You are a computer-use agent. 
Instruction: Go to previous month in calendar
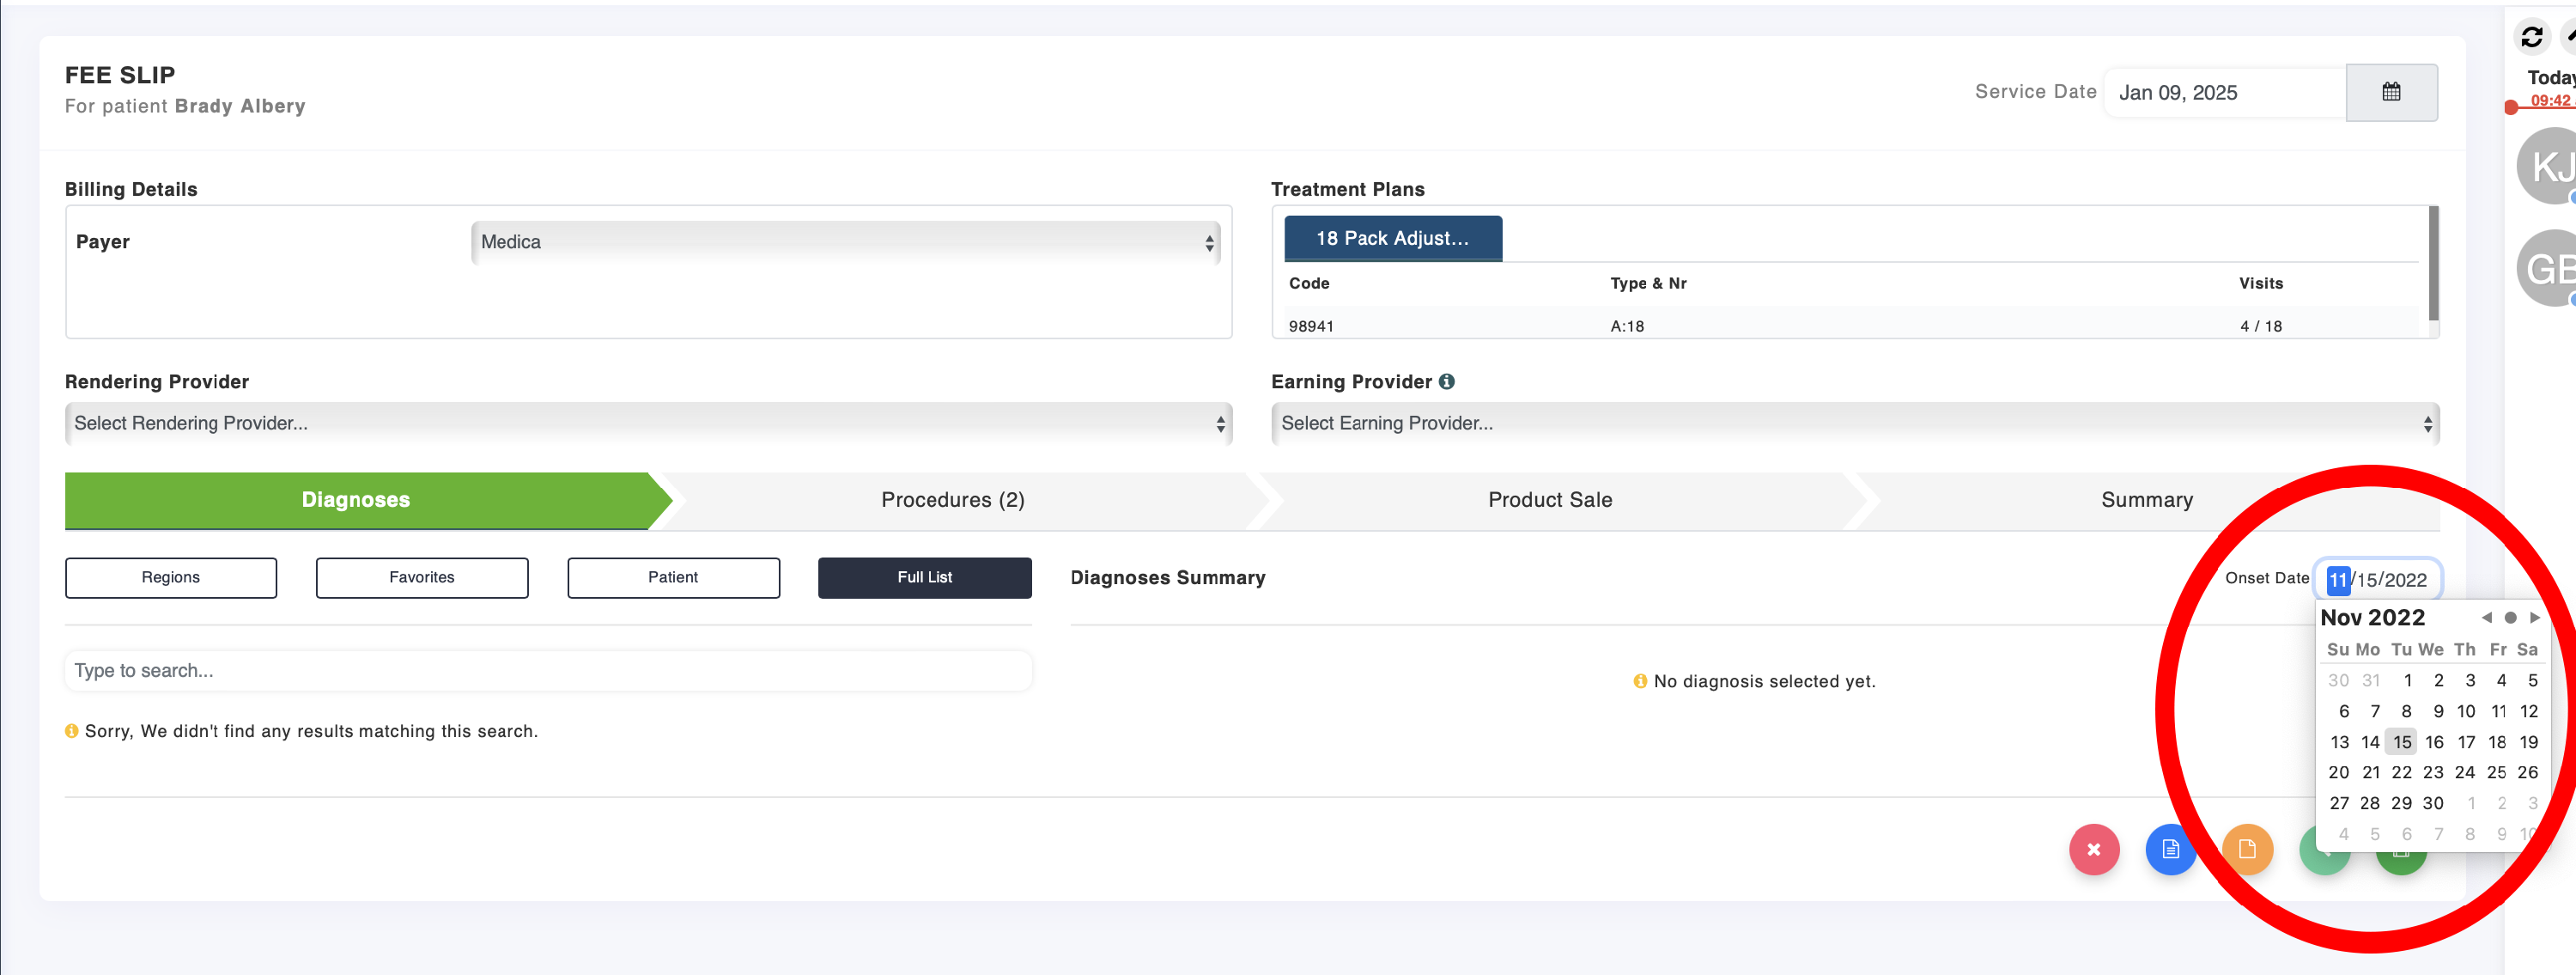[x=2486, y=617]
